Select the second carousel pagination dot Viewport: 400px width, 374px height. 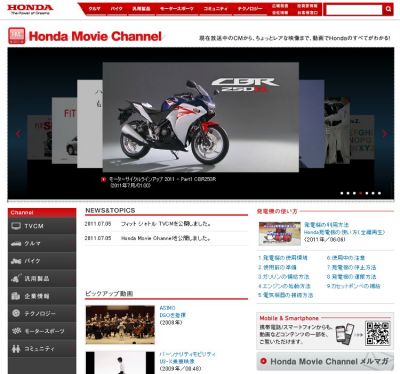click(348, 193)
